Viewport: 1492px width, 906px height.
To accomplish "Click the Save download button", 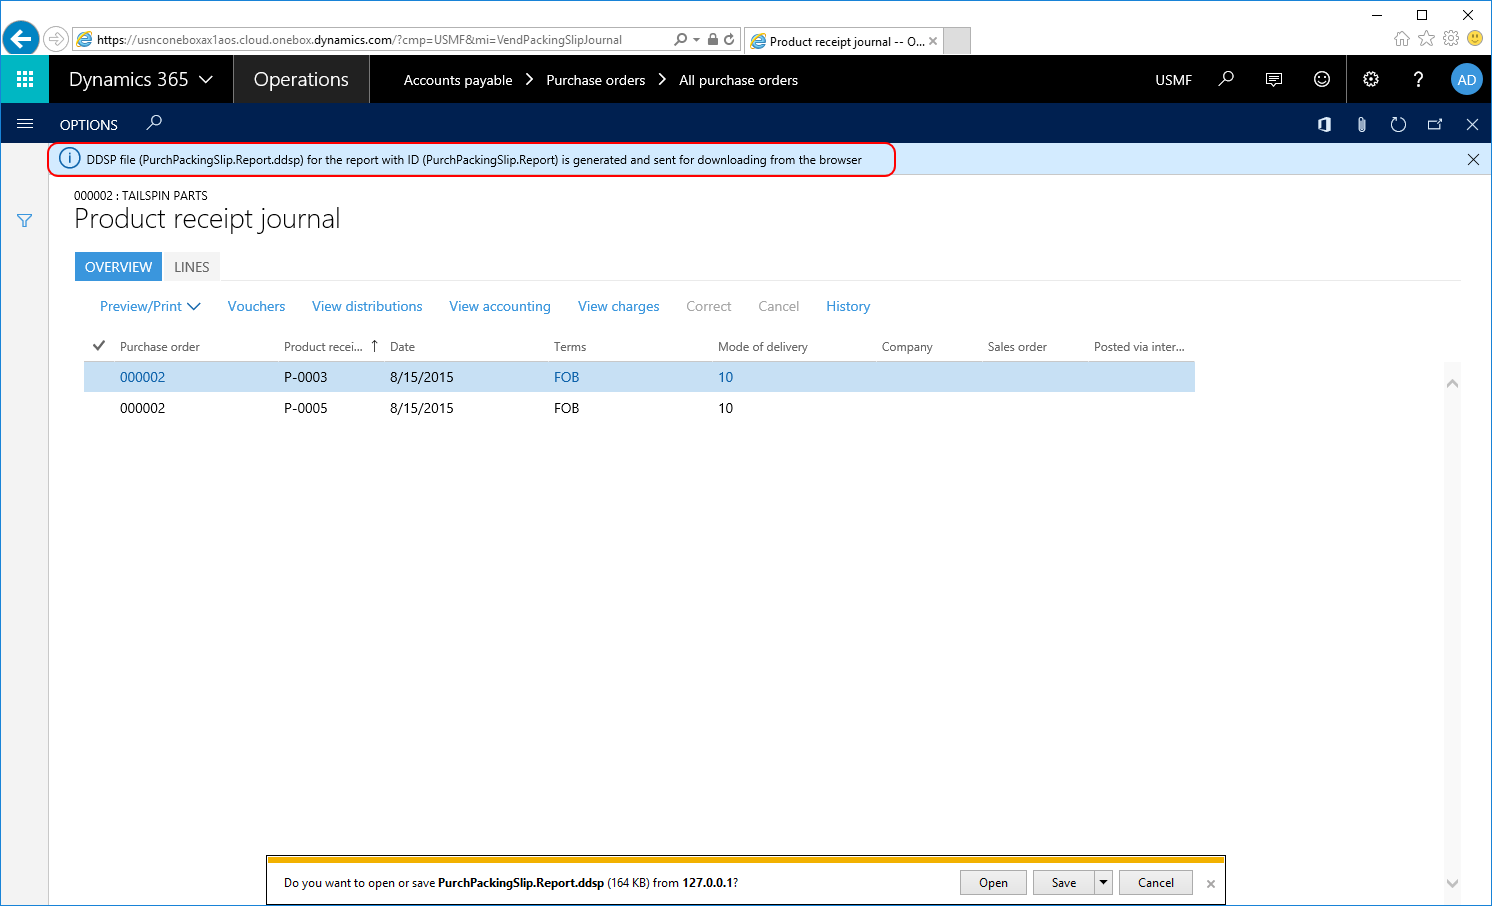I will coord(1064,882).
